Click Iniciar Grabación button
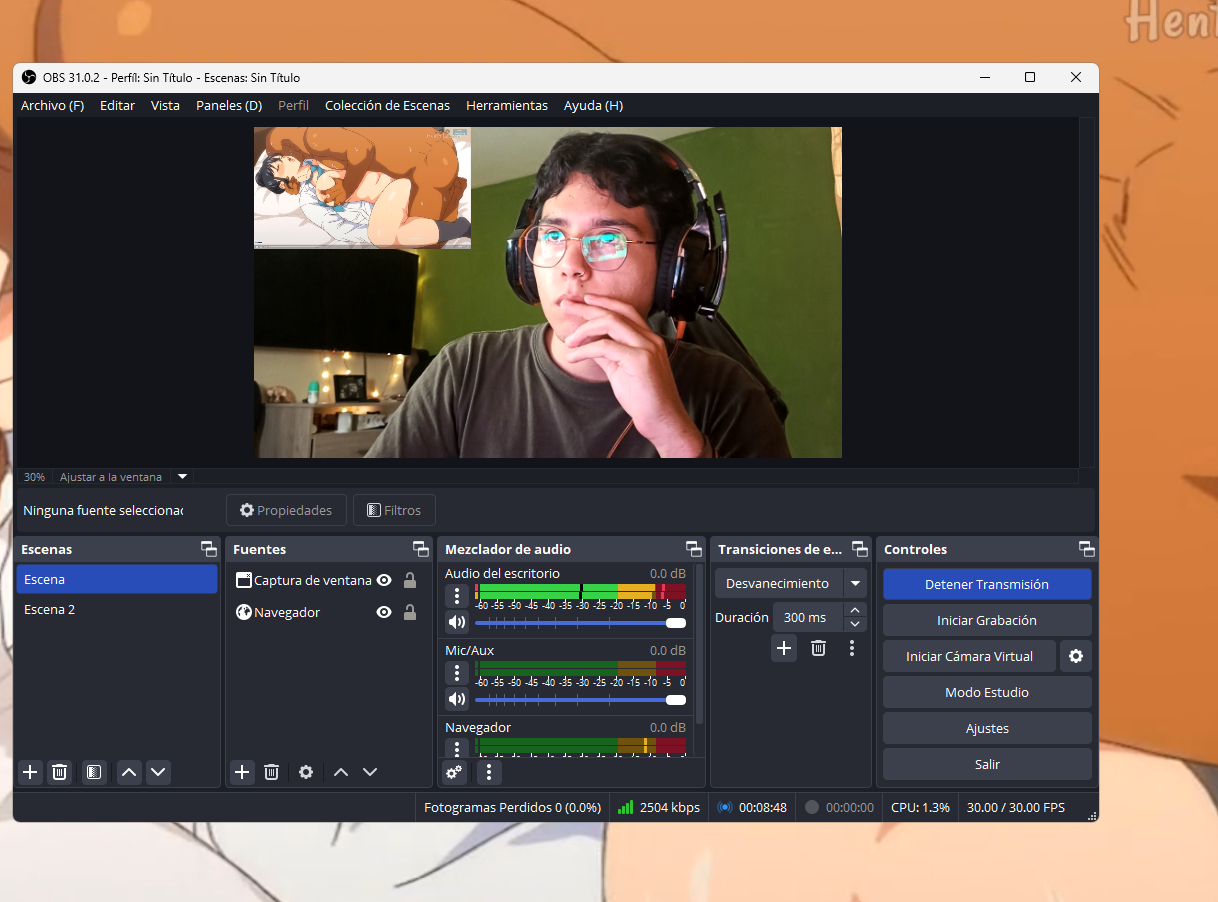 (x=987, y=620)
